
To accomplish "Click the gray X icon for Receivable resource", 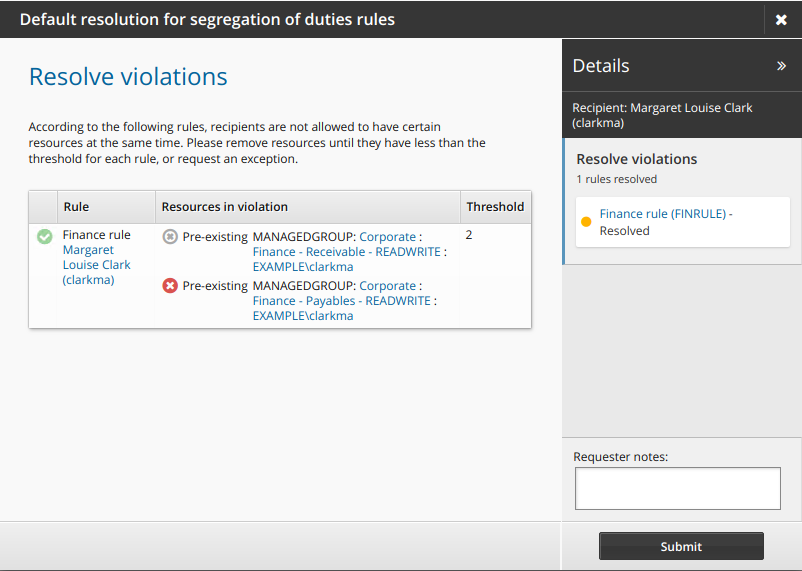I will (170, 237).
